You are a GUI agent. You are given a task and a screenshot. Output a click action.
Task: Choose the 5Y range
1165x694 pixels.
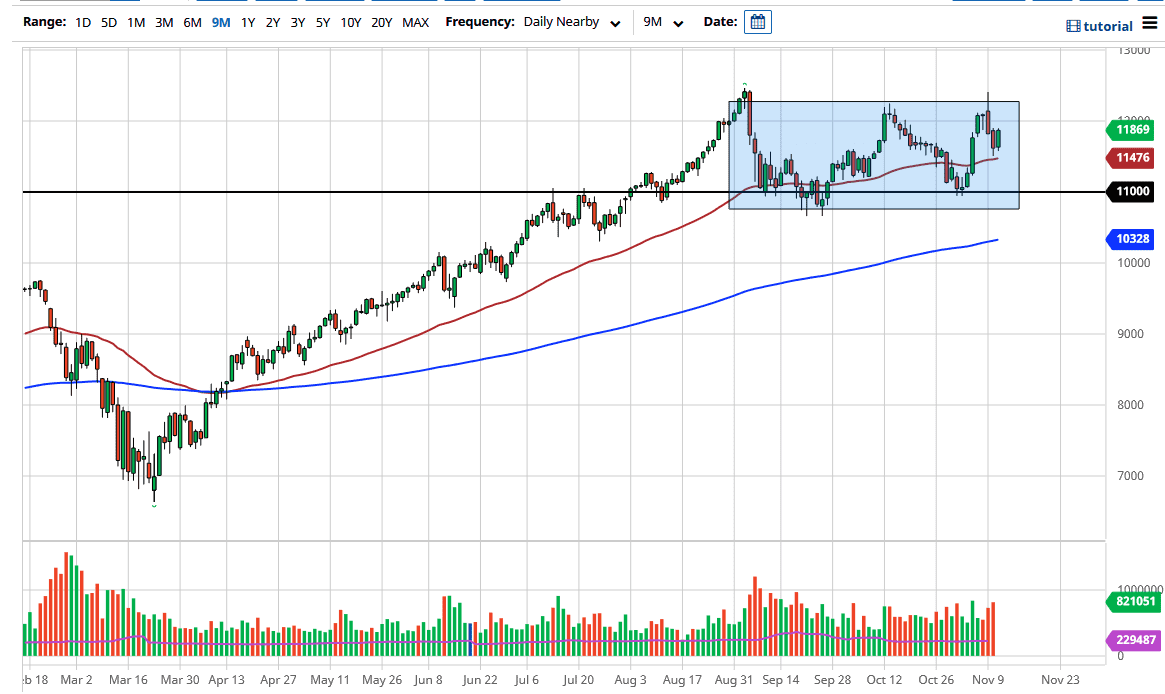click(322, 21)
